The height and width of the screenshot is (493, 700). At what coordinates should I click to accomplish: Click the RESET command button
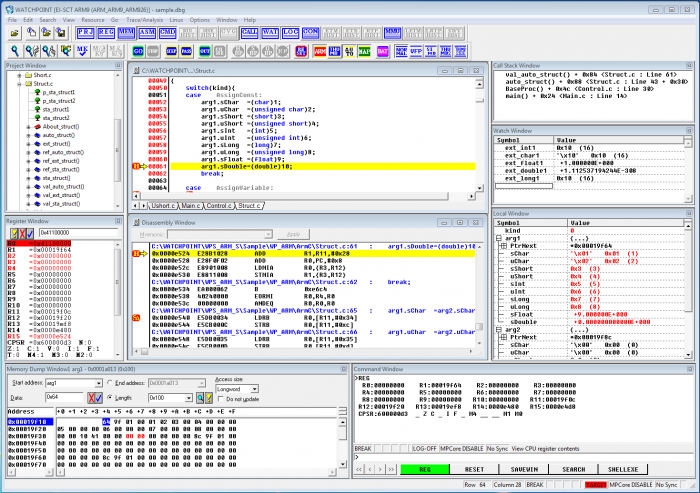474,469
